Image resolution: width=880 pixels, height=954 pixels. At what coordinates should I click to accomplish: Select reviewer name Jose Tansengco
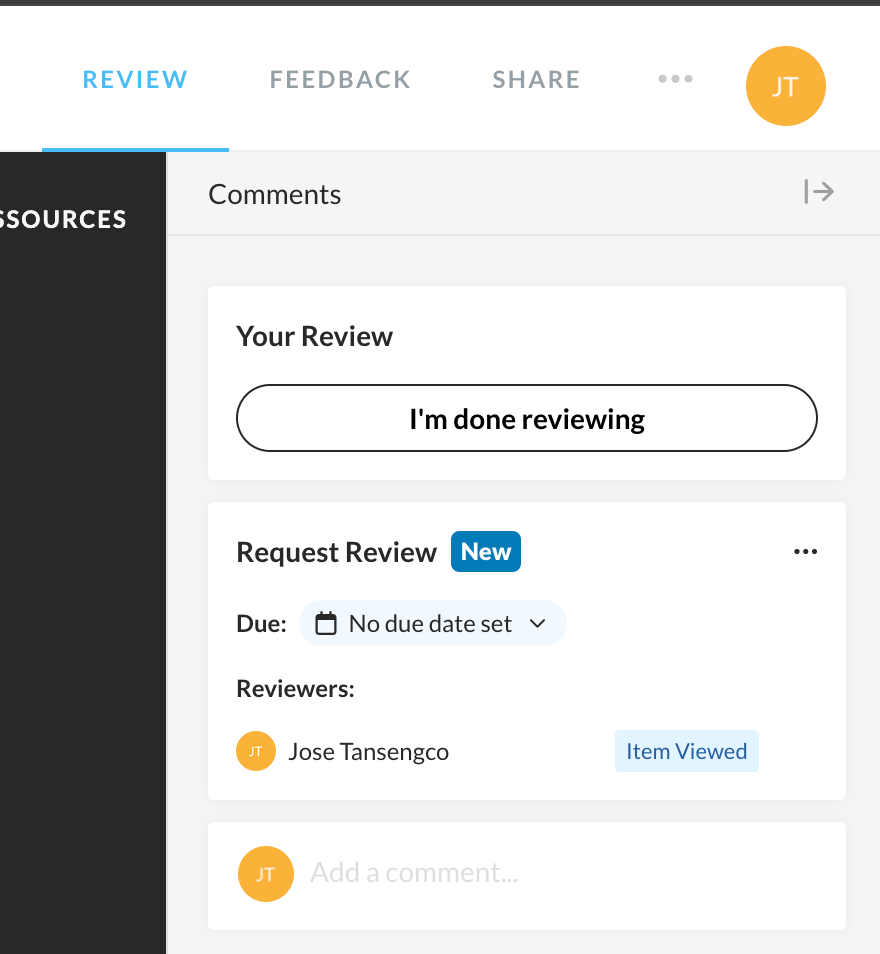click(368, 752)
